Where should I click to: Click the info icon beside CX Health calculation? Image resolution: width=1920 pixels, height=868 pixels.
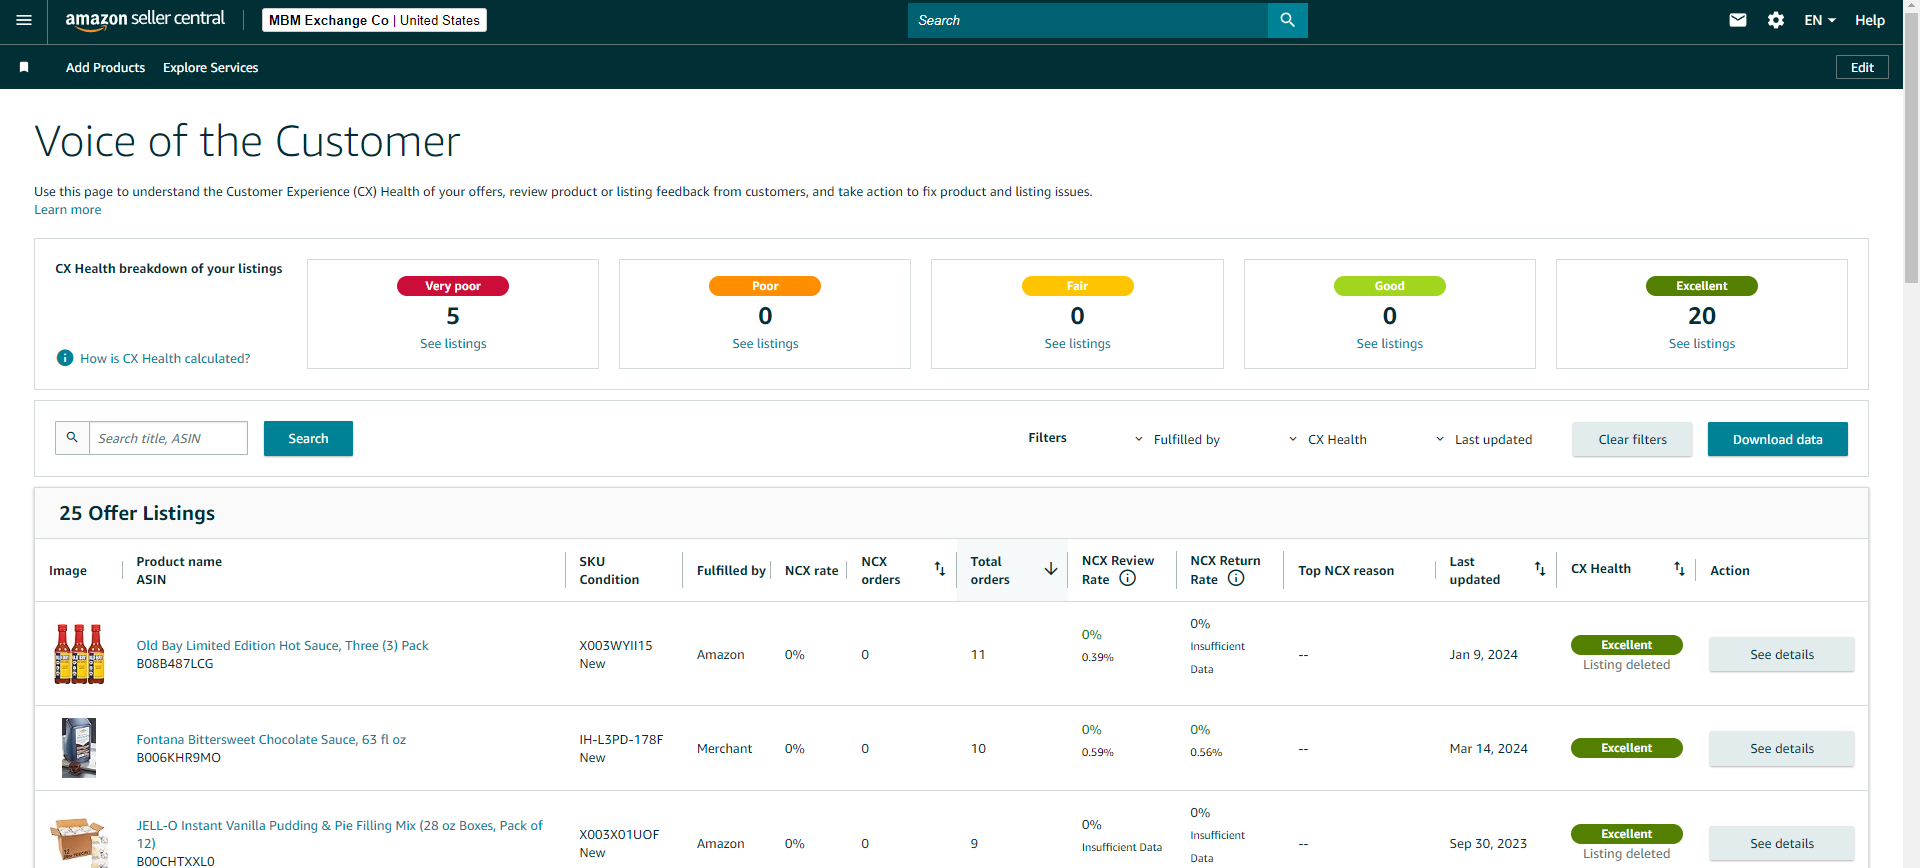point(65,358)
